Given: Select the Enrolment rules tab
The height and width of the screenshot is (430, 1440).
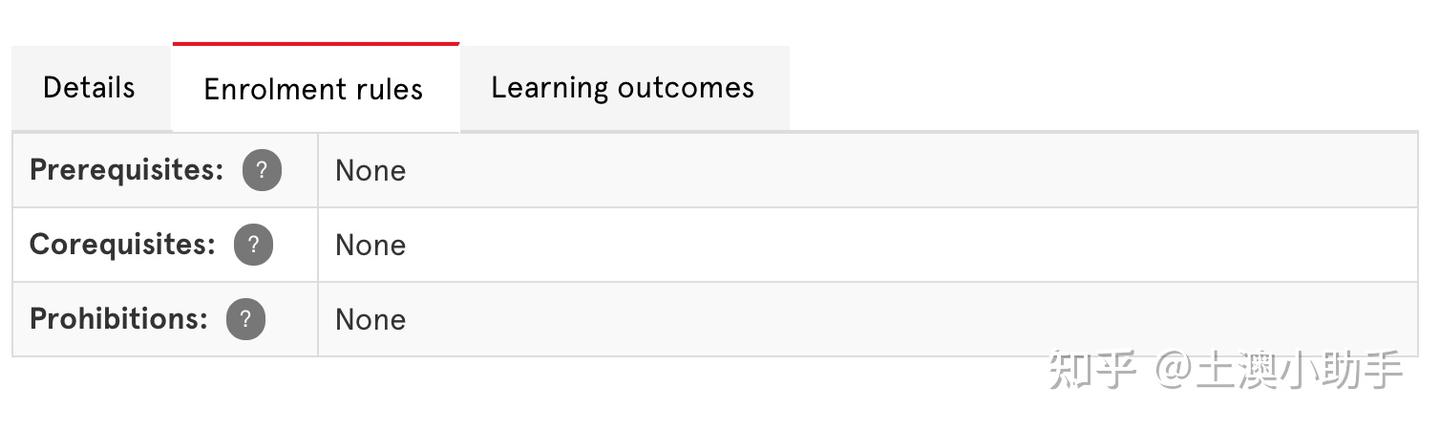Looking at the screenshot, I should click(x=313, y=89).
